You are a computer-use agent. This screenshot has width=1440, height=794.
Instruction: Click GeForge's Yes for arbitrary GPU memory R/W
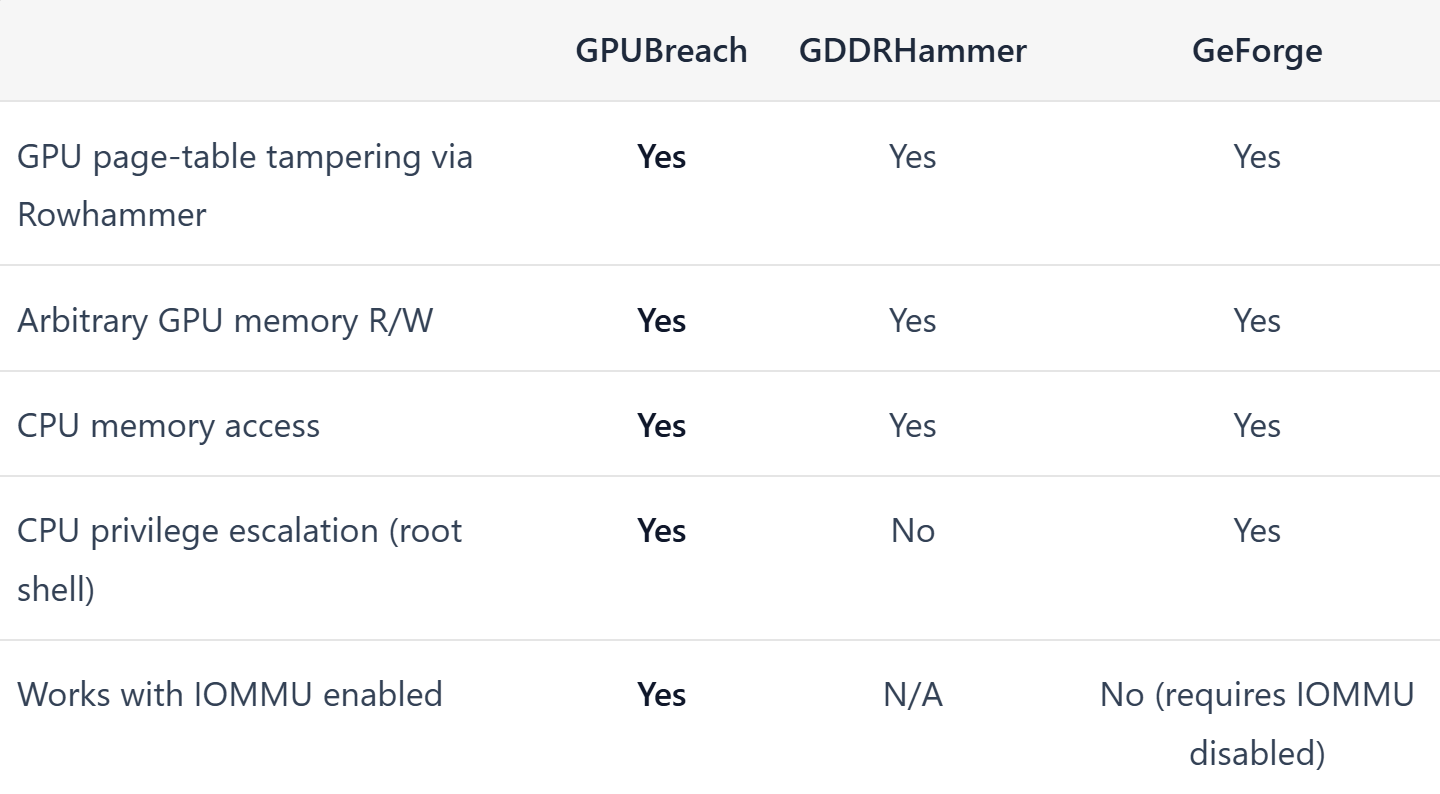1256,320
